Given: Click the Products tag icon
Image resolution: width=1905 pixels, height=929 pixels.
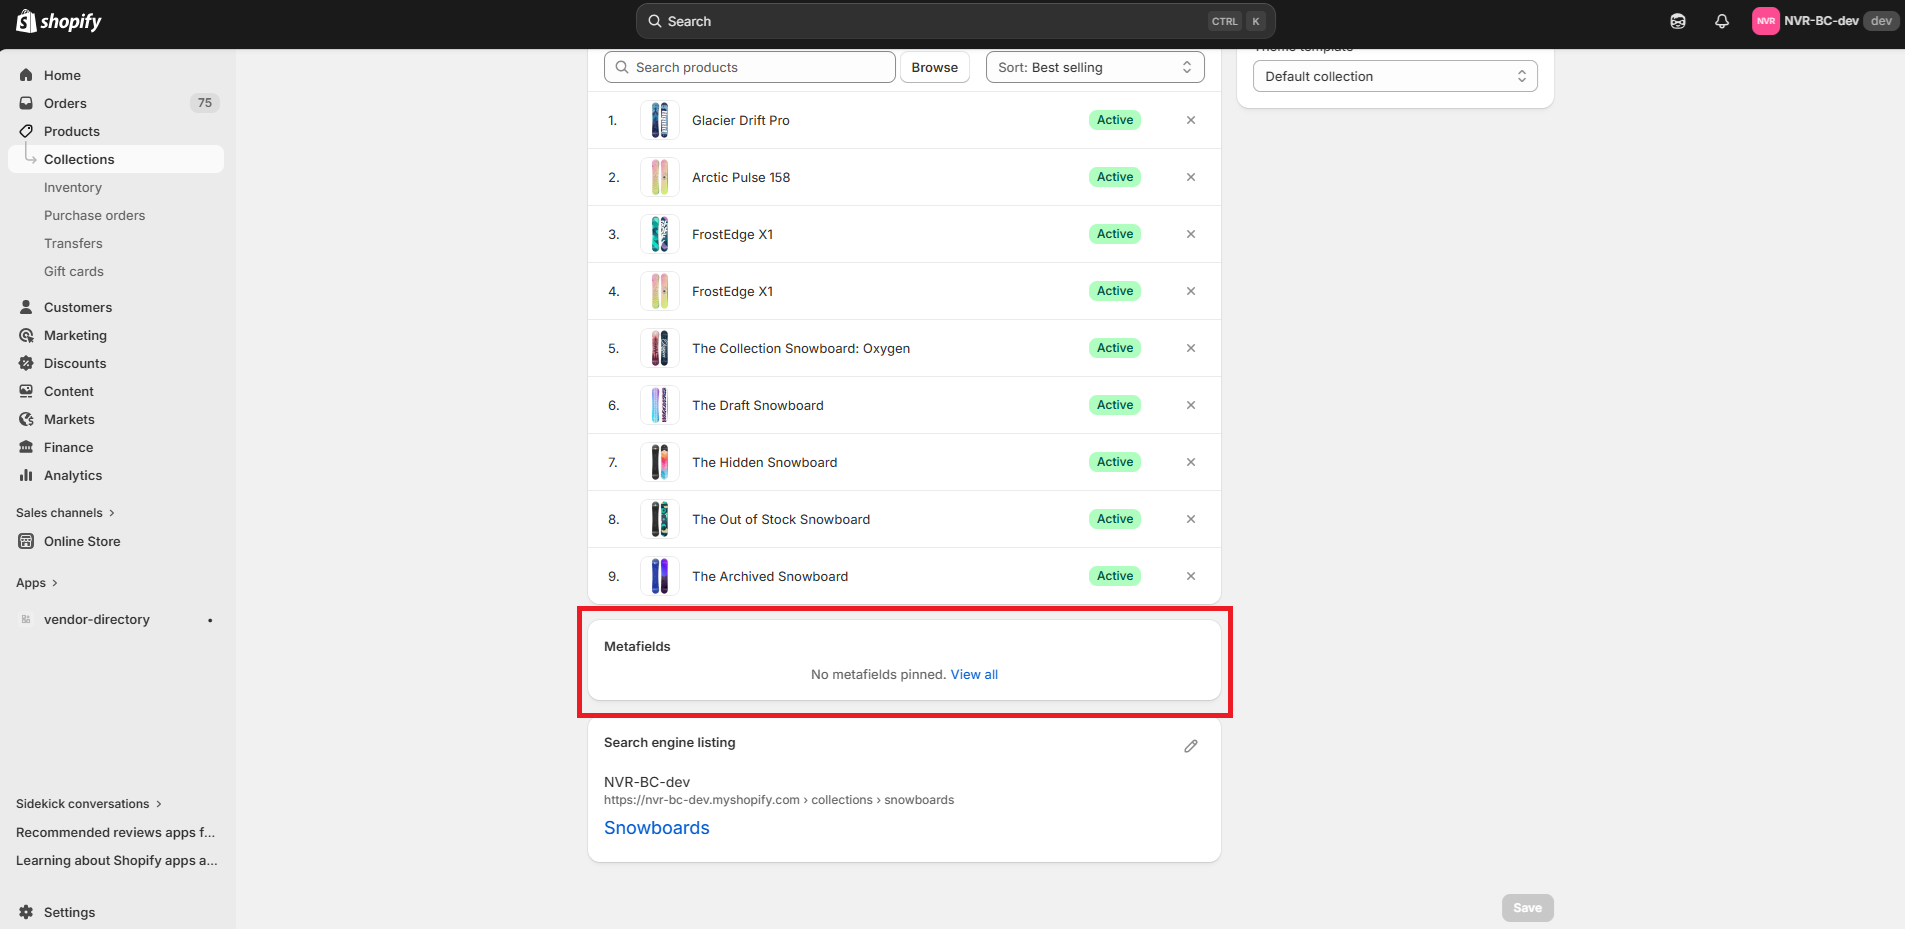Looking at the screenshot, I should (x=26, y=131).
